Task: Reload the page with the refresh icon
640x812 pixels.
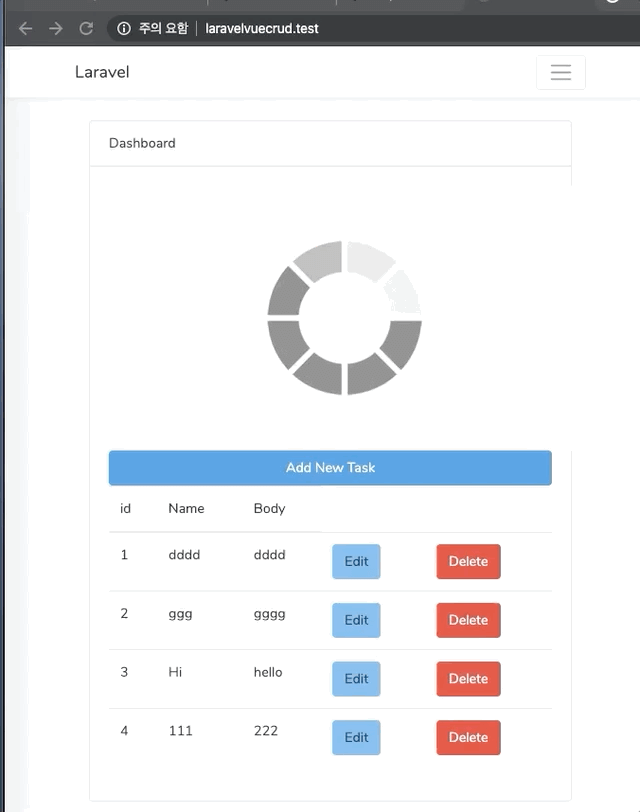Action: click(86, 28)
